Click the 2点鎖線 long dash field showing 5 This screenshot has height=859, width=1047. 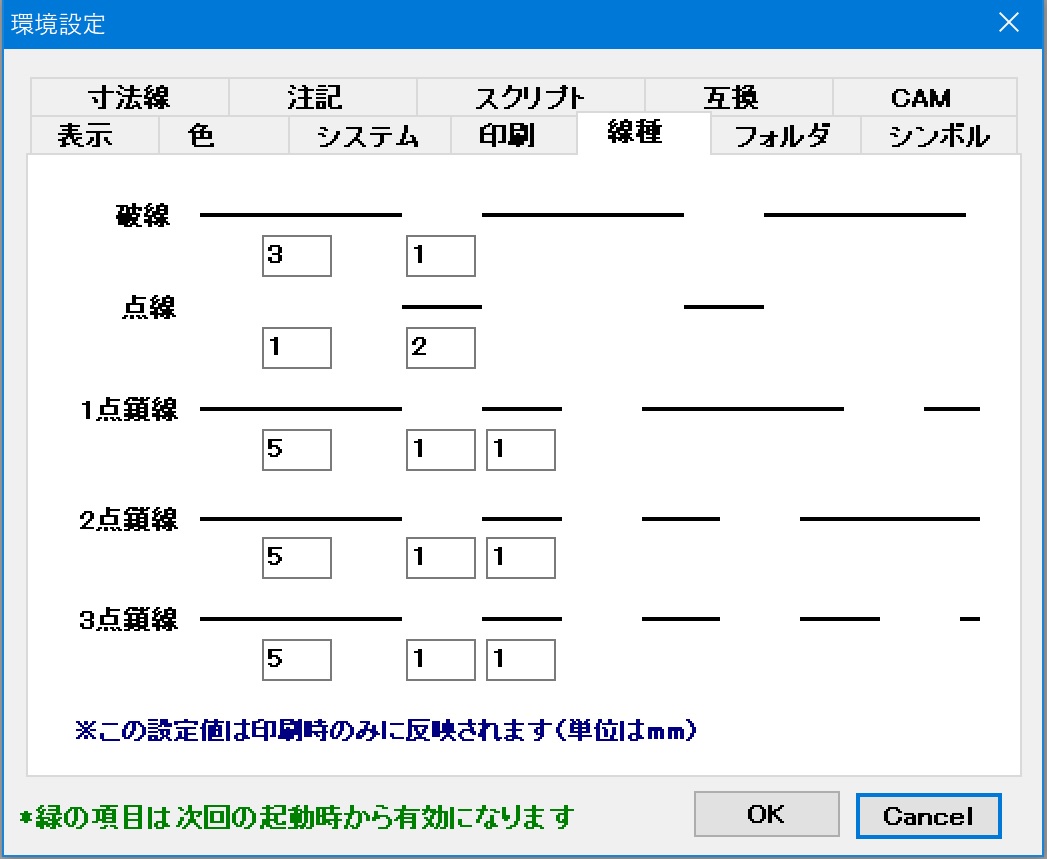[x=296, y=558]
